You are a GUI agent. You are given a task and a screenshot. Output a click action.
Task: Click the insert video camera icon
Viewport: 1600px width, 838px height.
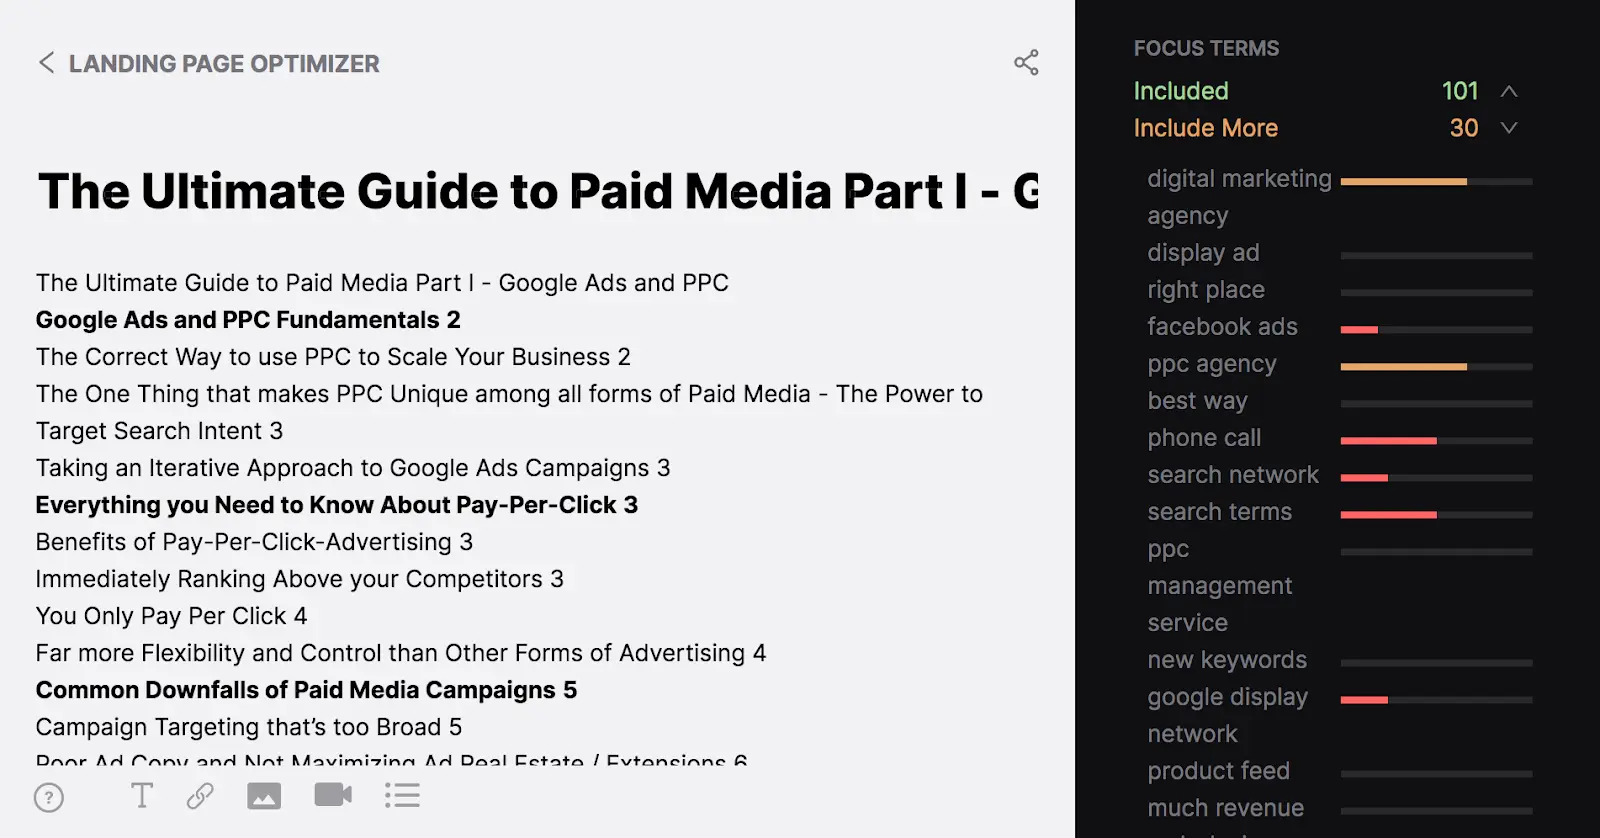tap(333, 795)
